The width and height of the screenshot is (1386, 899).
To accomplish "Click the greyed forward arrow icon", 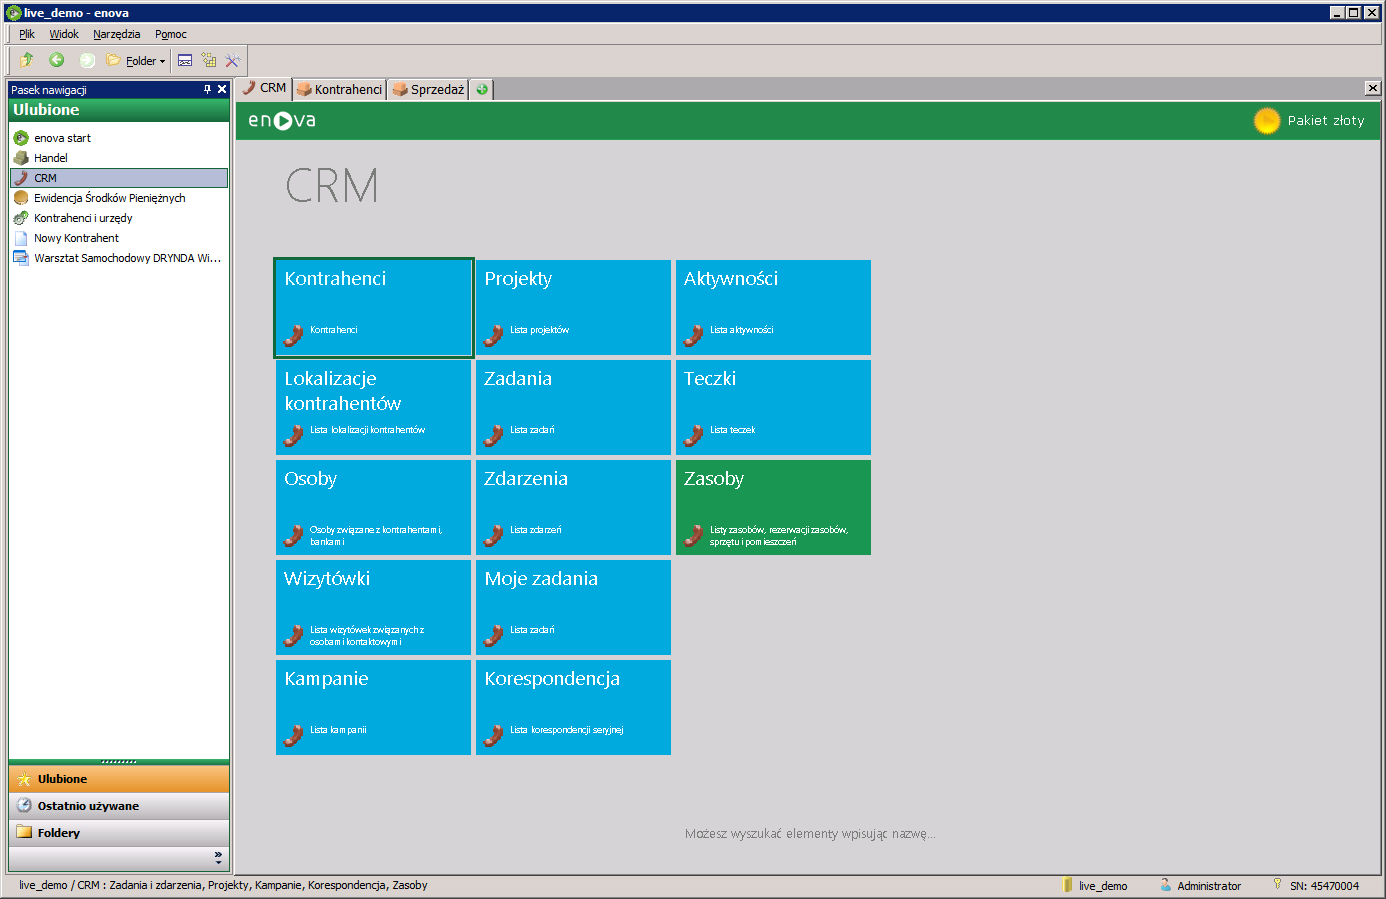I will click(87, 60).
